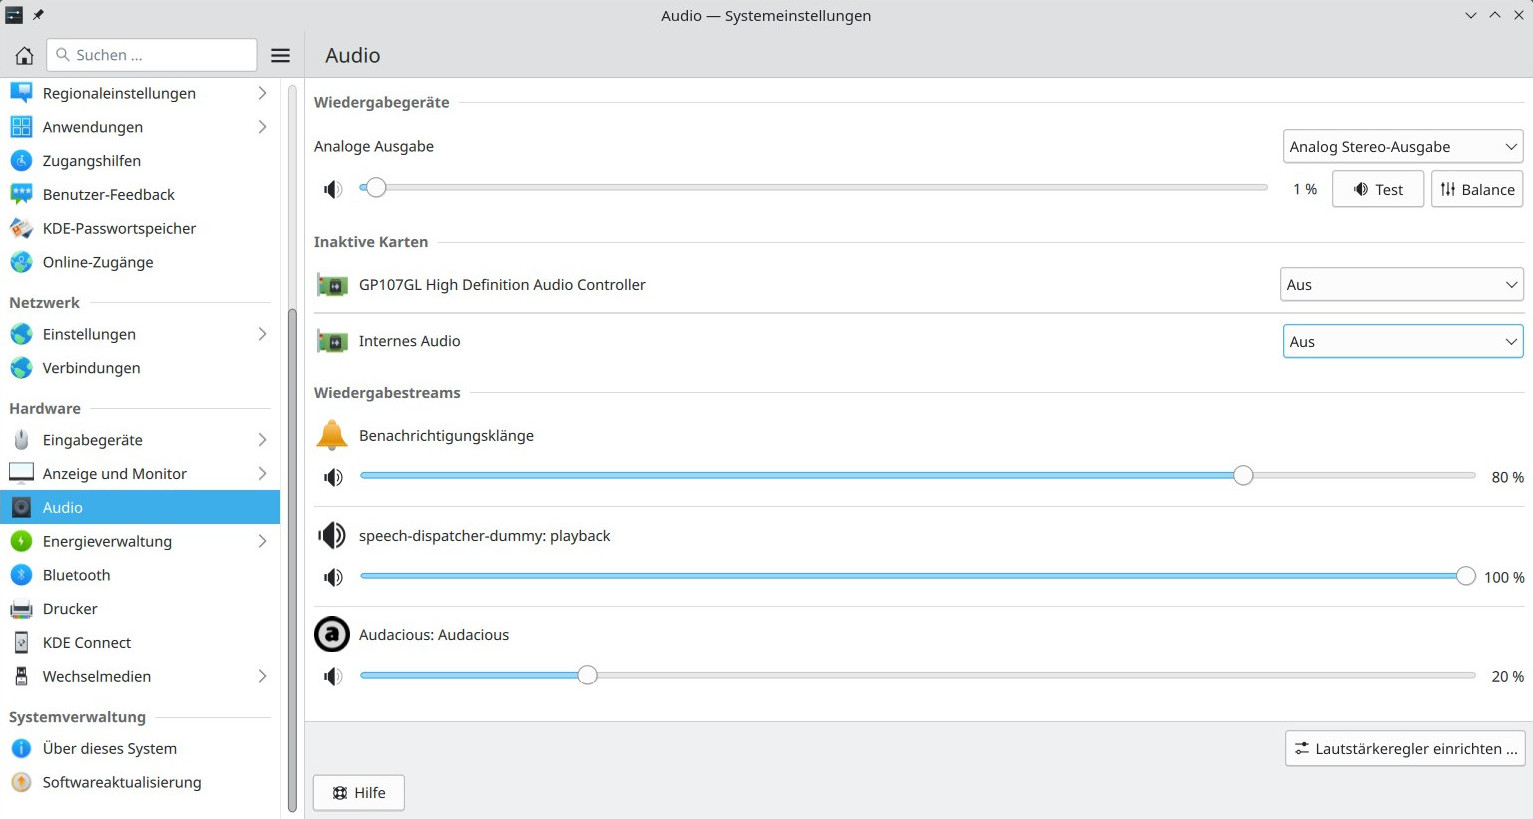Click the home icon in the sidebar header
This screenshot has width=1533, height=819.
(24, 55)
